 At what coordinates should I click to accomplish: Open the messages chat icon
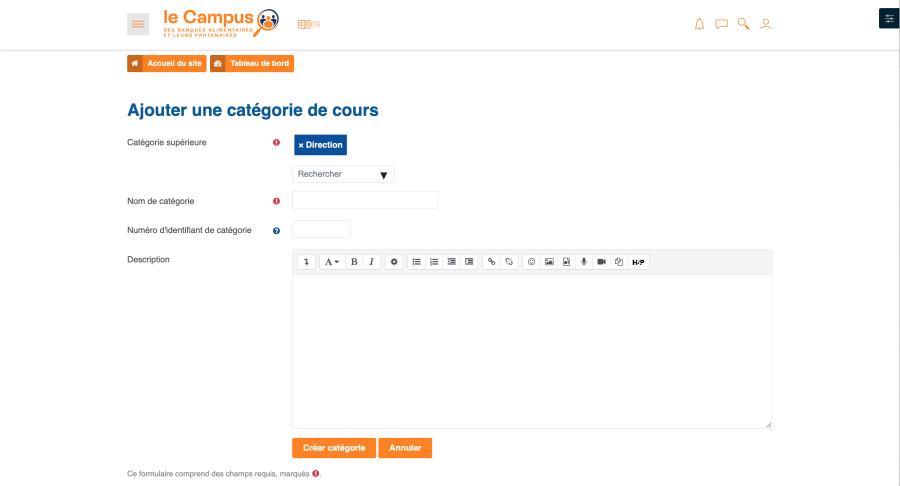pyautogui.click(x=721, y=24)
